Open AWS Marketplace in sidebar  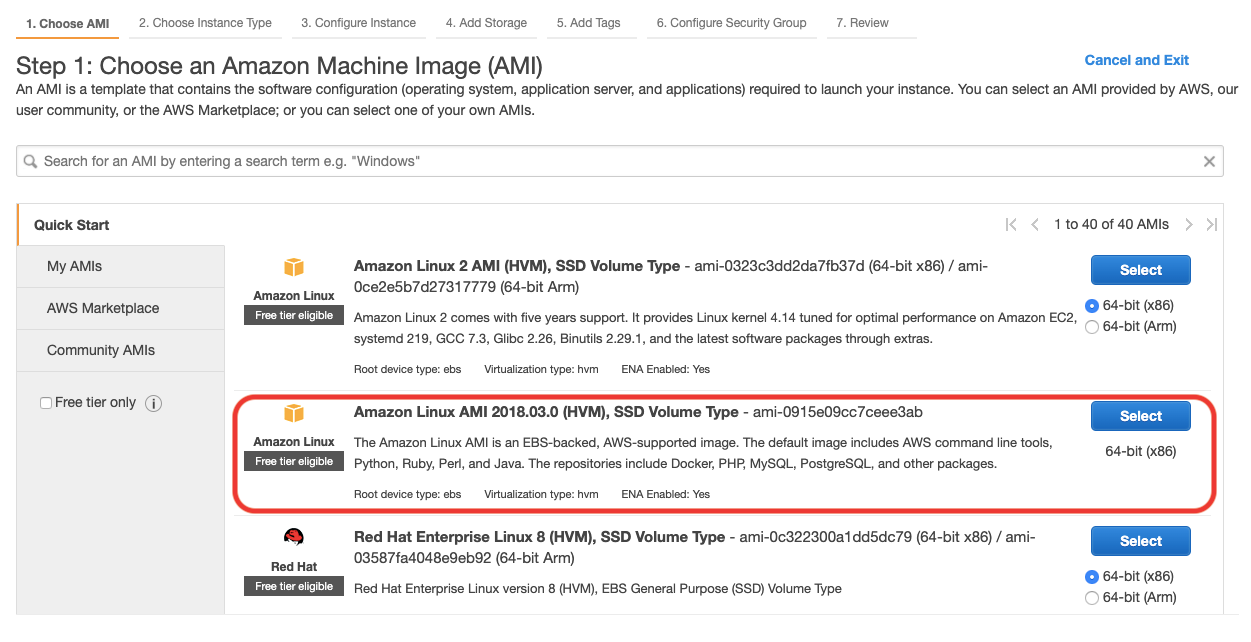pos(120,309)
